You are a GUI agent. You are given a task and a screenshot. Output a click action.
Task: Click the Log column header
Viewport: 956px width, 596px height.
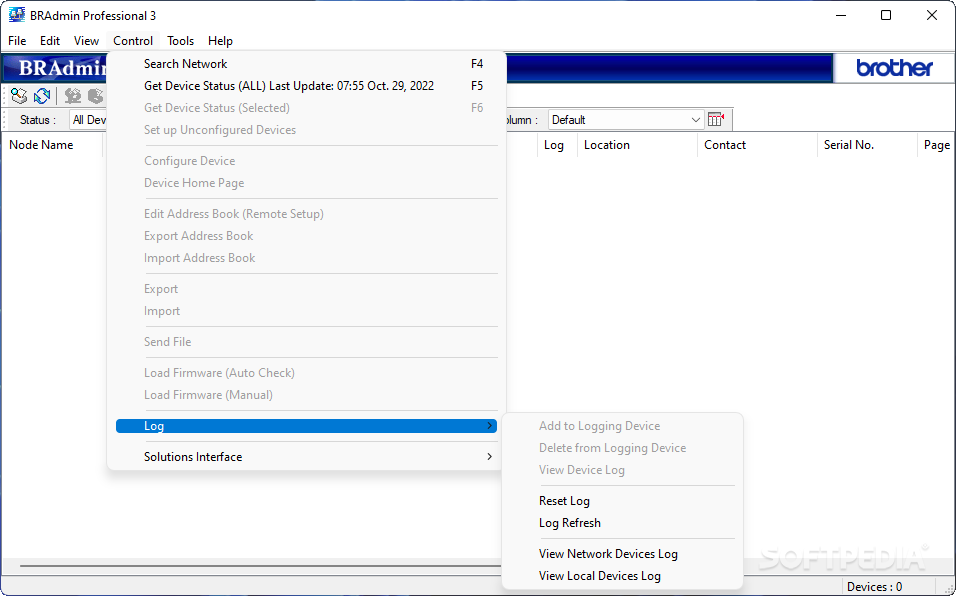point(557,145)
